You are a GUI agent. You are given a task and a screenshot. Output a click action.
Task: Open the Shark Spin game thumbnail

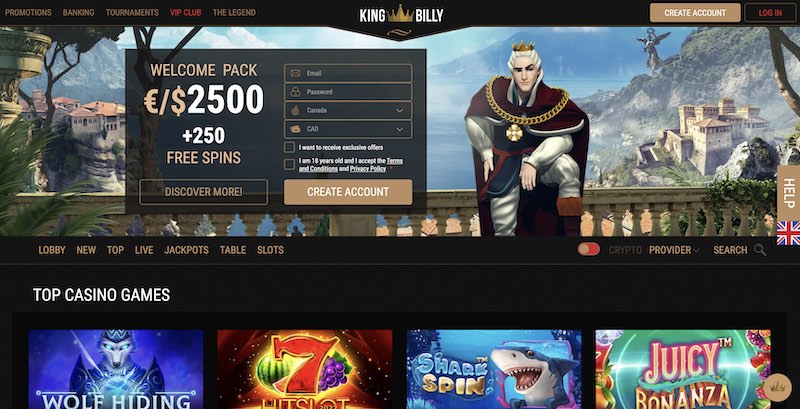tap(494, 369)
